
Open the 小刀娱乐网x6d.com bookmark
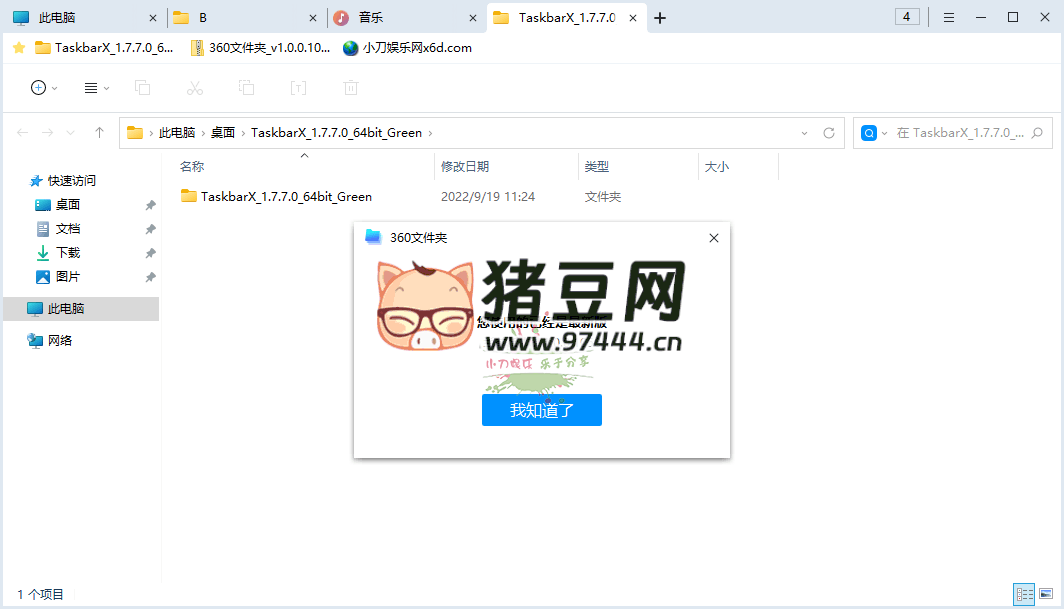pyautogui.click(x=410, y=47)
